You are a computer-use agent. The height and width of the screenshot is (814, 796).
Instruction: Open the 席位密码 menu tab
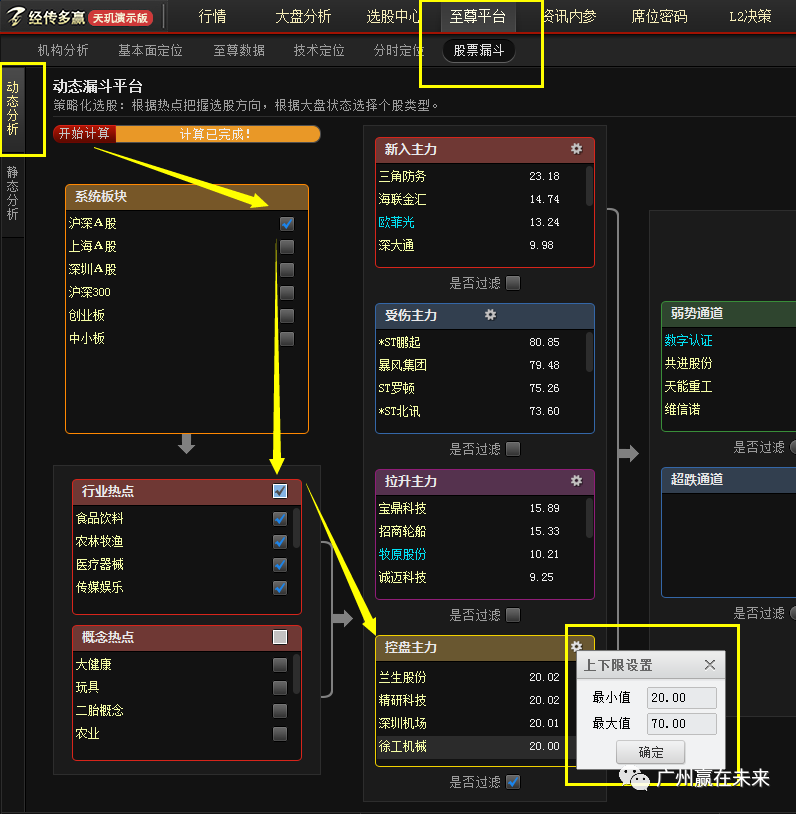659,17
